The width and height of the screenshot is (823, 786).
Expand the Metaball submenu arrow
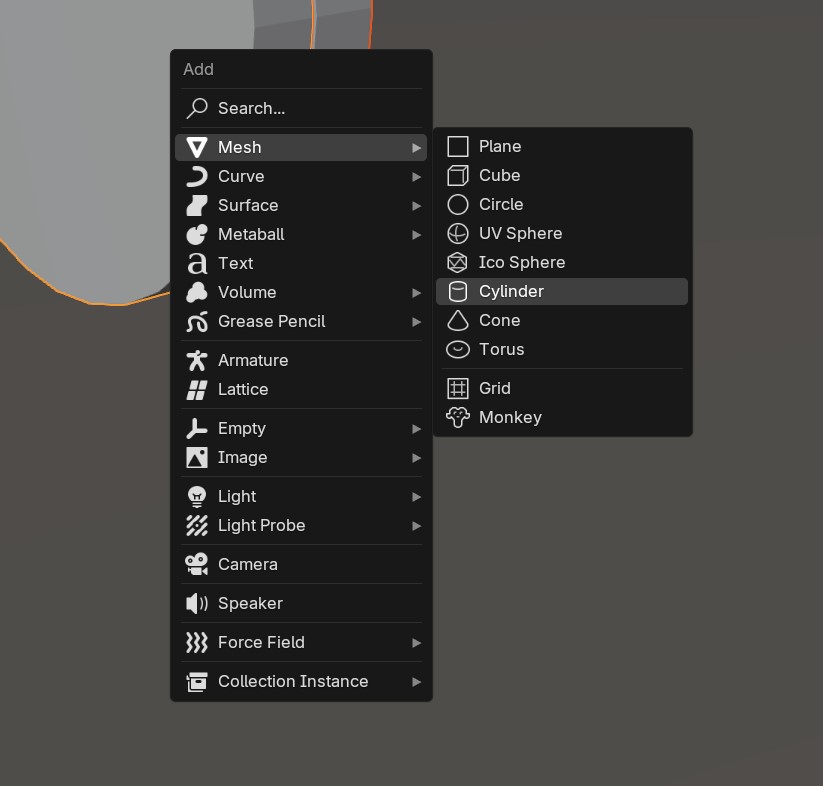[x=416, y=235]
